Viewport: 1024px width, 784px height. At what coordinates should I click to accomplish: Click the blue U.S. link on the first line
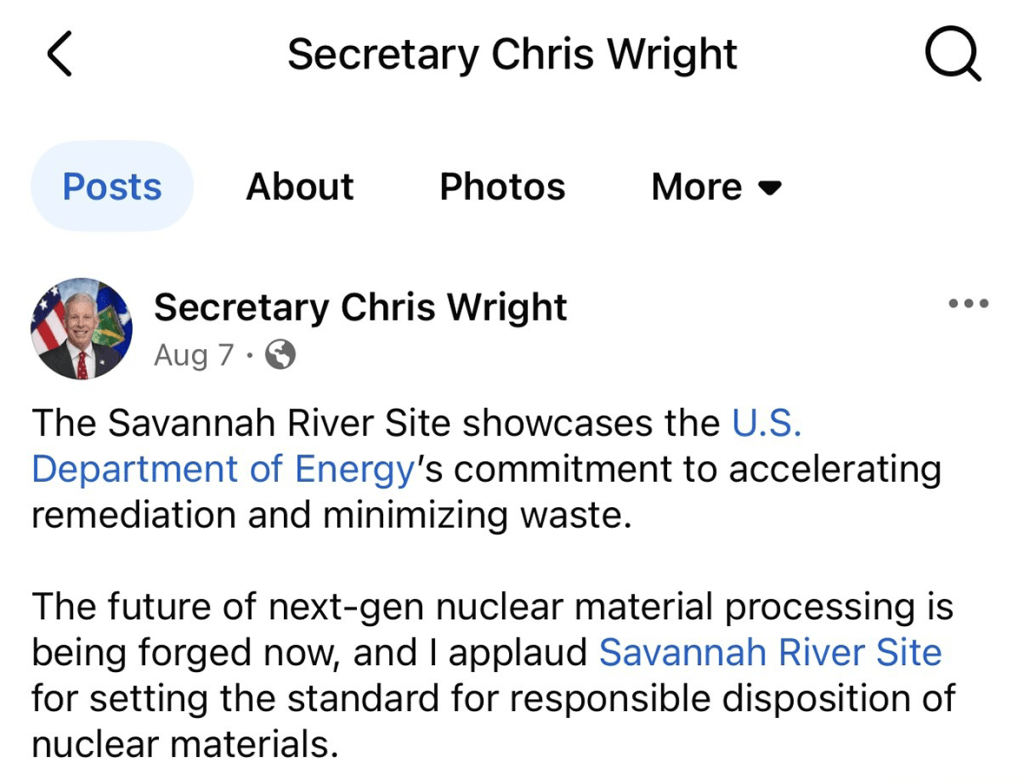[x=767, y=423]
